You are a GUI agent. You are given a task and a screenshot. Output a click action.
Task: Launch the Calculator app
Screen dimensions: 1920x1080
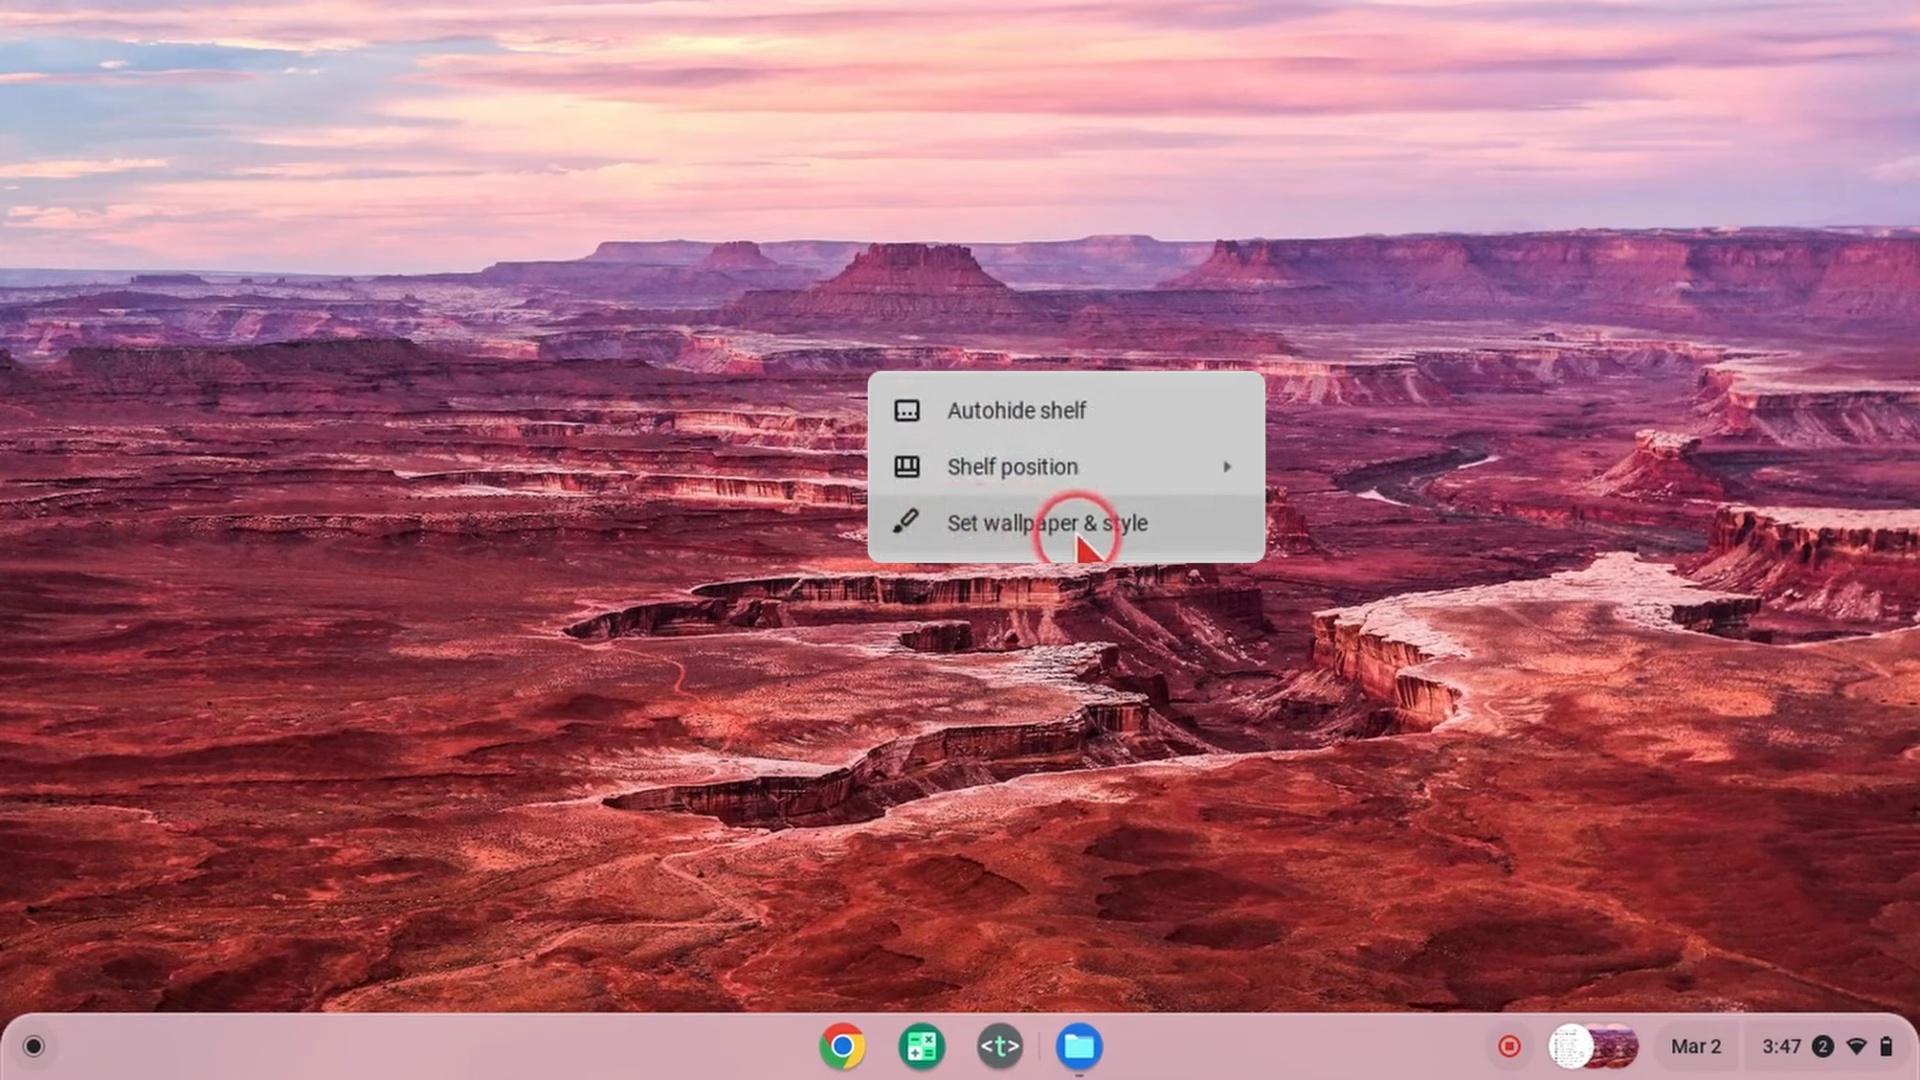pos(920,1046)
